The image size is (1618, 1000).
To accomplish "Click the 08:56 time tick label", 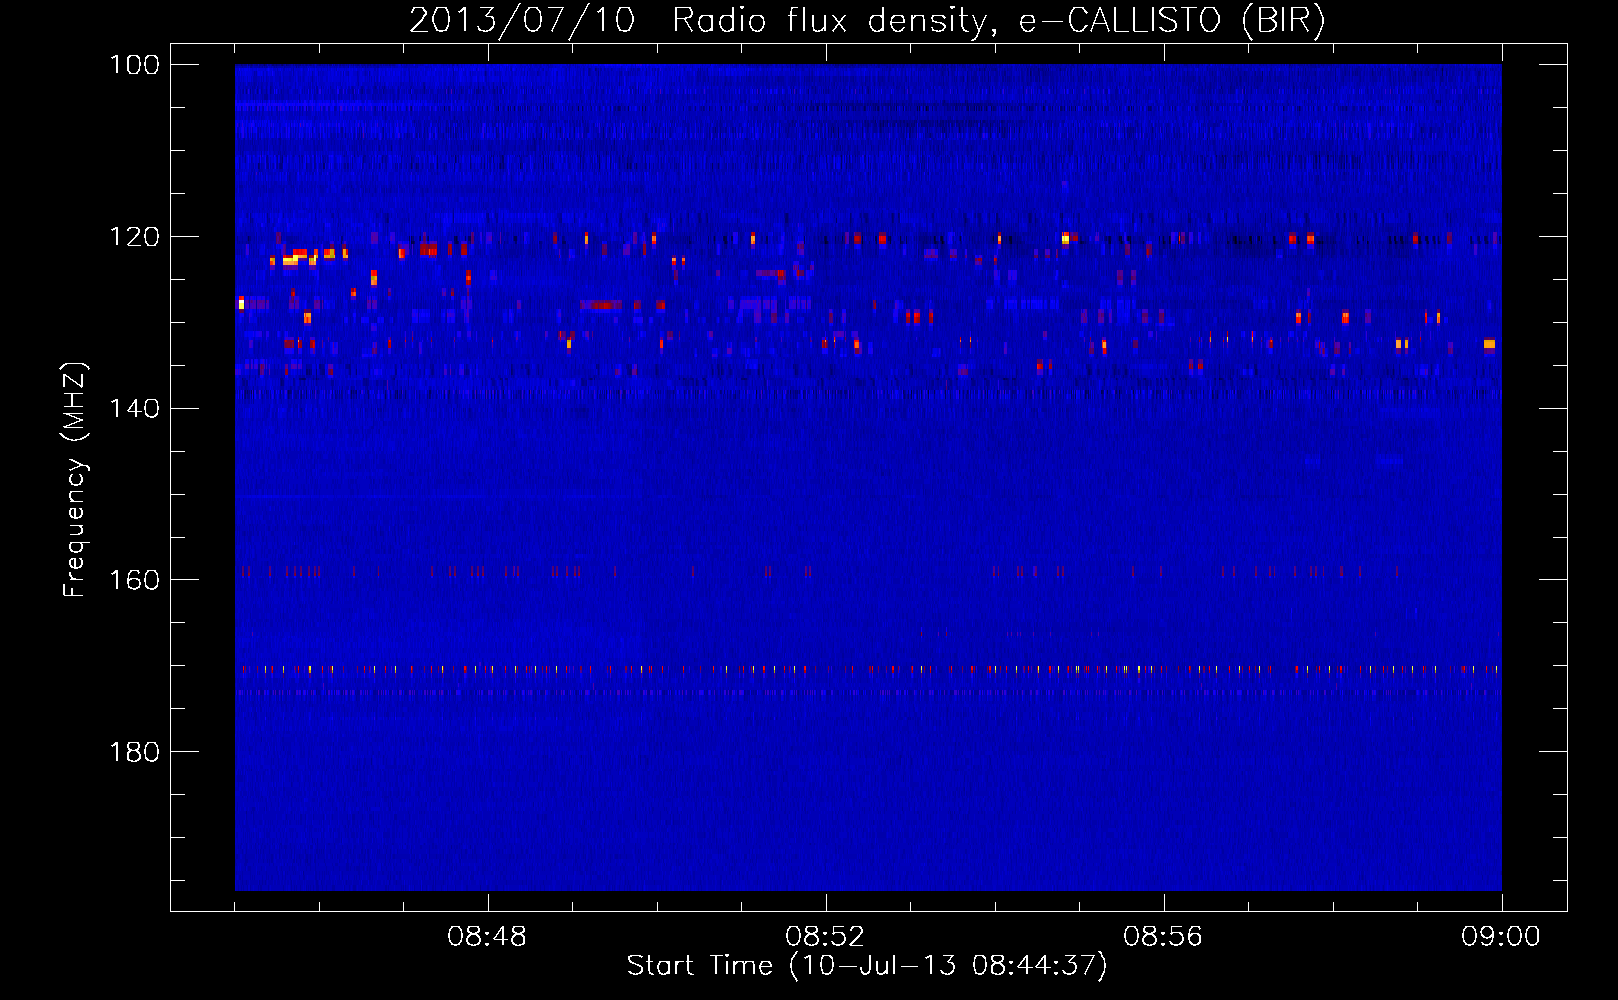I will click(1163, 937).
